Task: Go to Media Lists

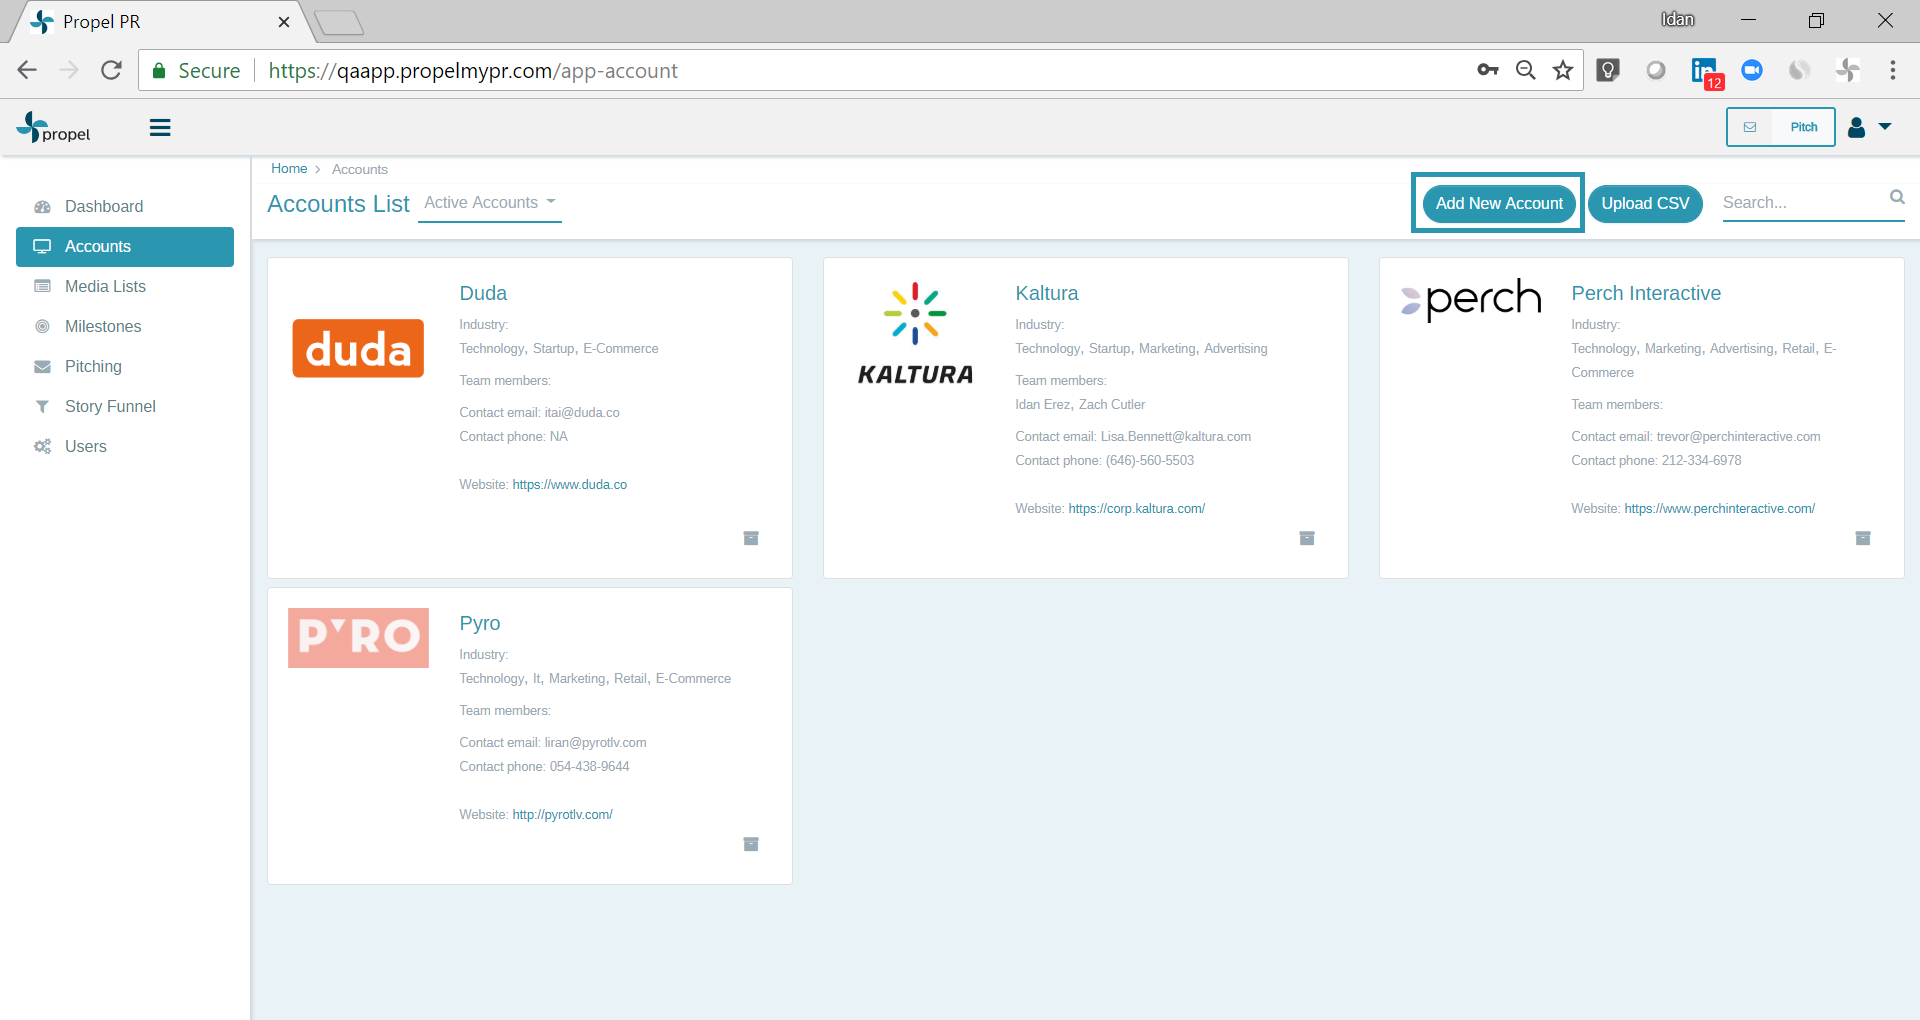Action: 105,286
